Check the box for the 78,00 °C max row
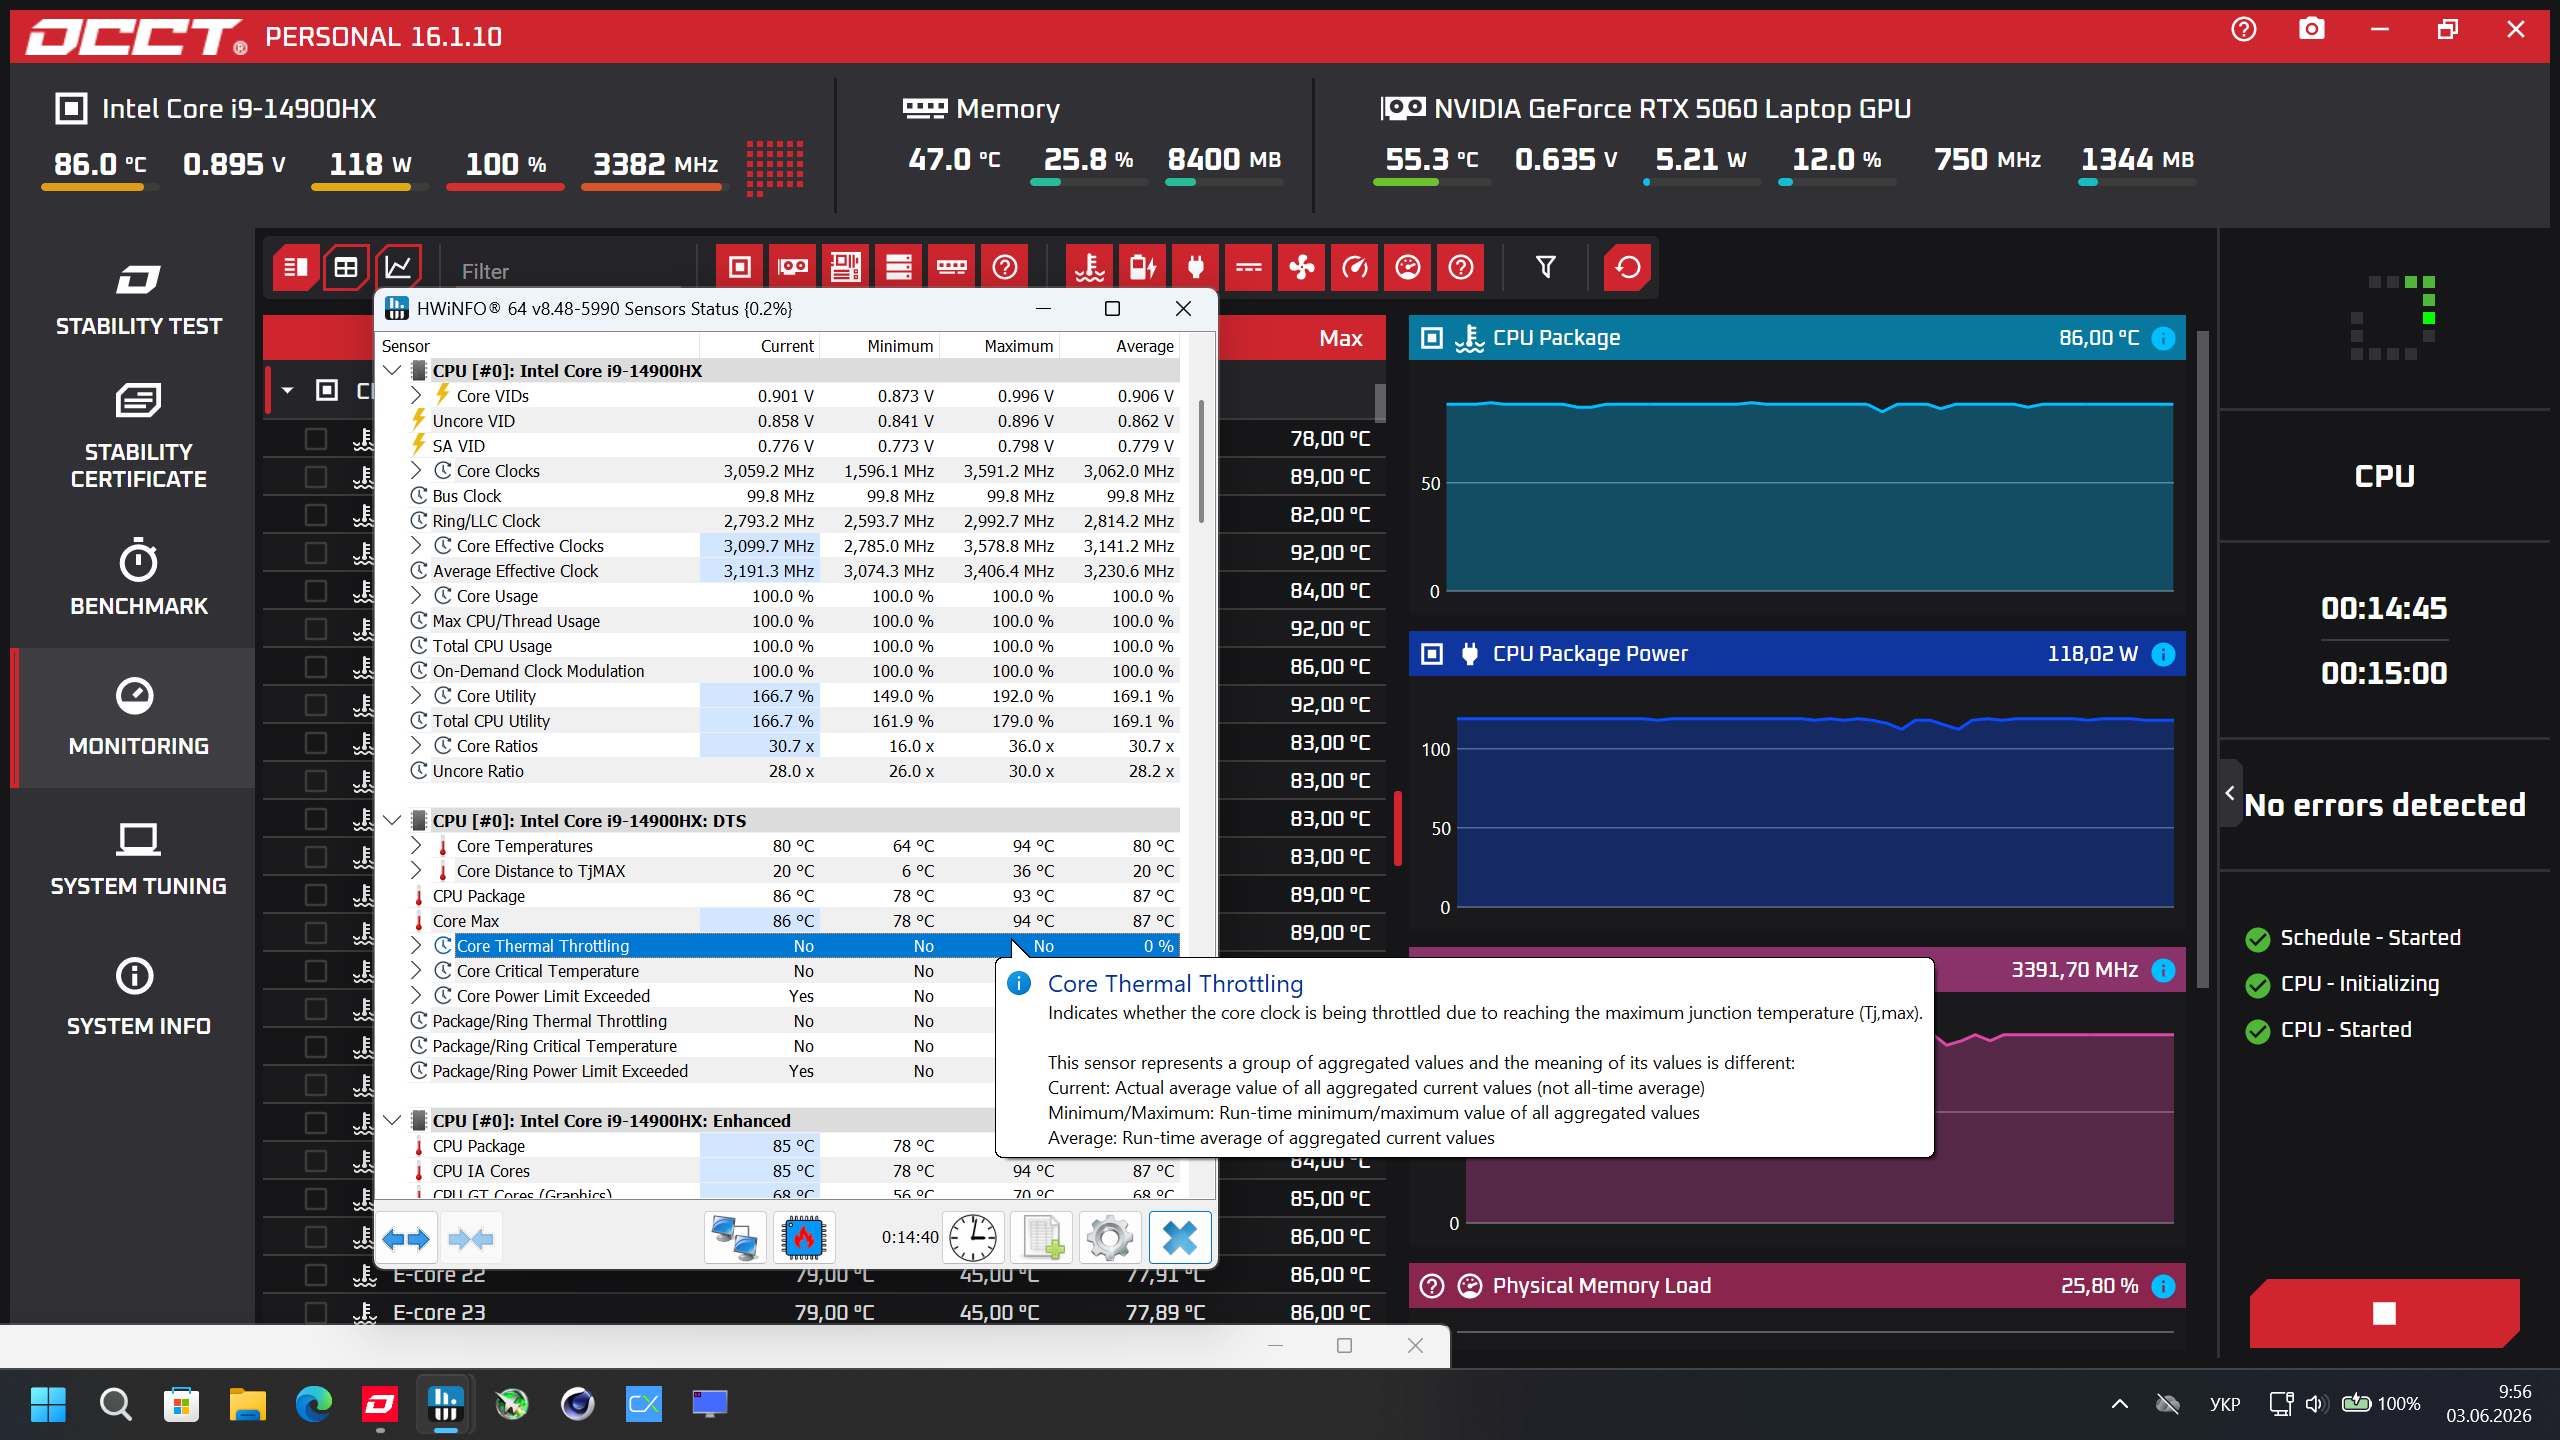2560x1440 pixels. (316, 439)
